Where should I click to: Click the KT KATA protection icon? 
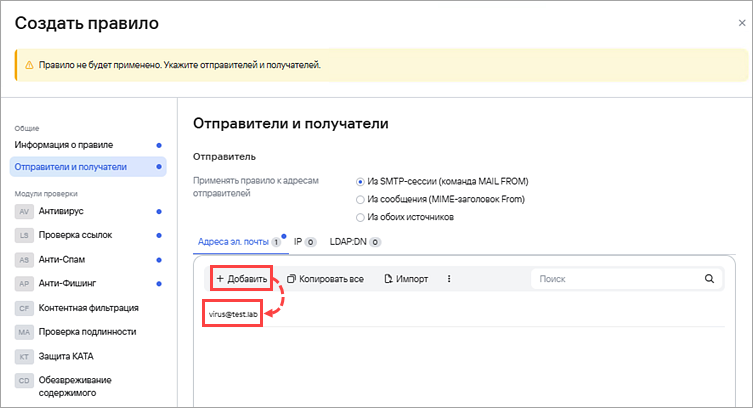coord(24,357)
